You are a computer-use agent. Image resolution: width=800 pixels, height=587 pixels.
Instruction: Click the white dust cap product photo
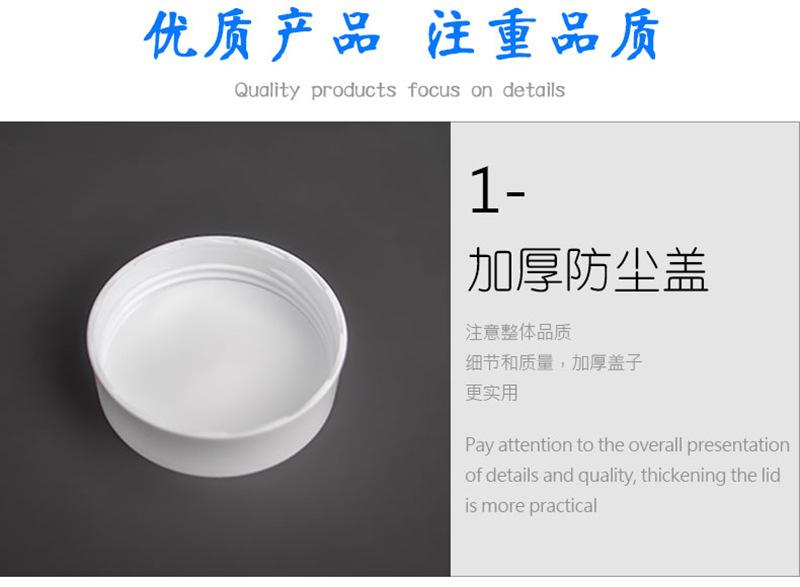pos(217,356)
